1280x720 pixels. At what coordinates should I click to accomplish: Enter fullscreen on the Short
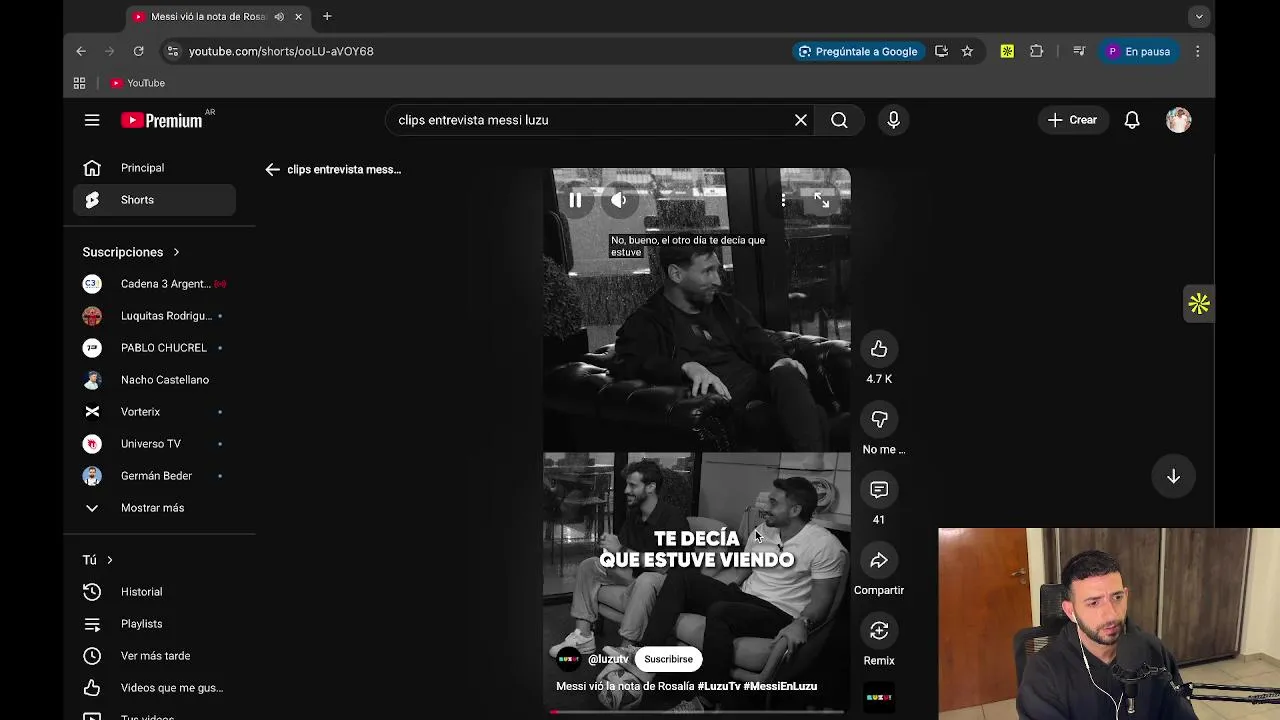(821, 200)
